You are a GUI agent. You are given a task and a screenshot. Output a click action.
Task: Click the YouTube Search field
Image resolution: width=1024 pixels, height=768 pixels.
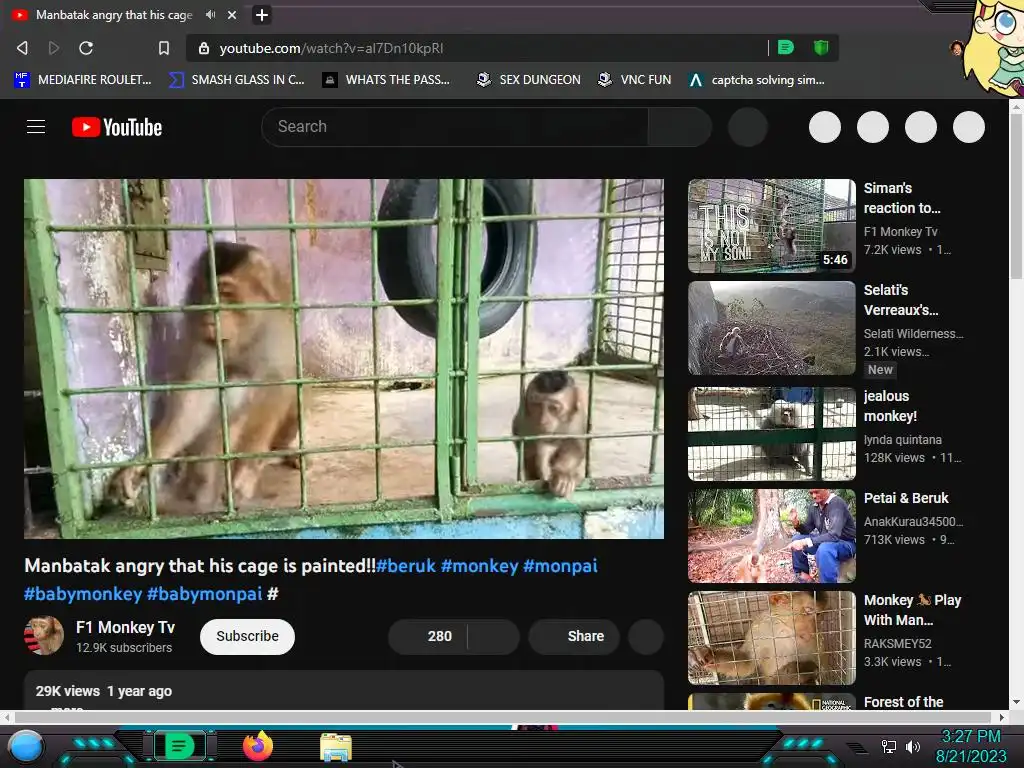click(455, 127)
